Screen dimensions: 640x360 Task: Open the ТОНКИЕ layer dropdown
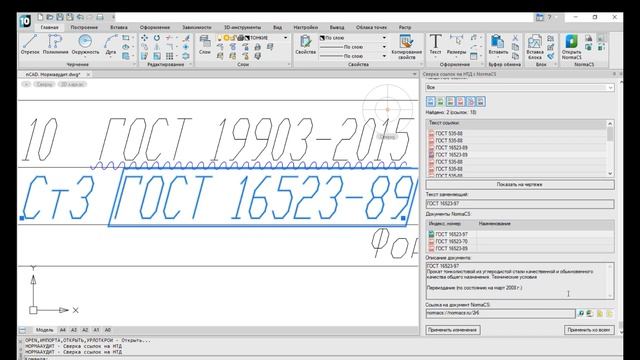click(286, 38)
